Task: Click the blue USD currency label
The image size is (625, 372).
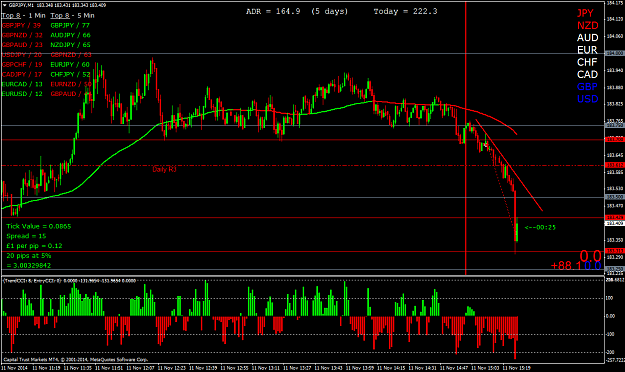Action: click(x=588, y=99)
